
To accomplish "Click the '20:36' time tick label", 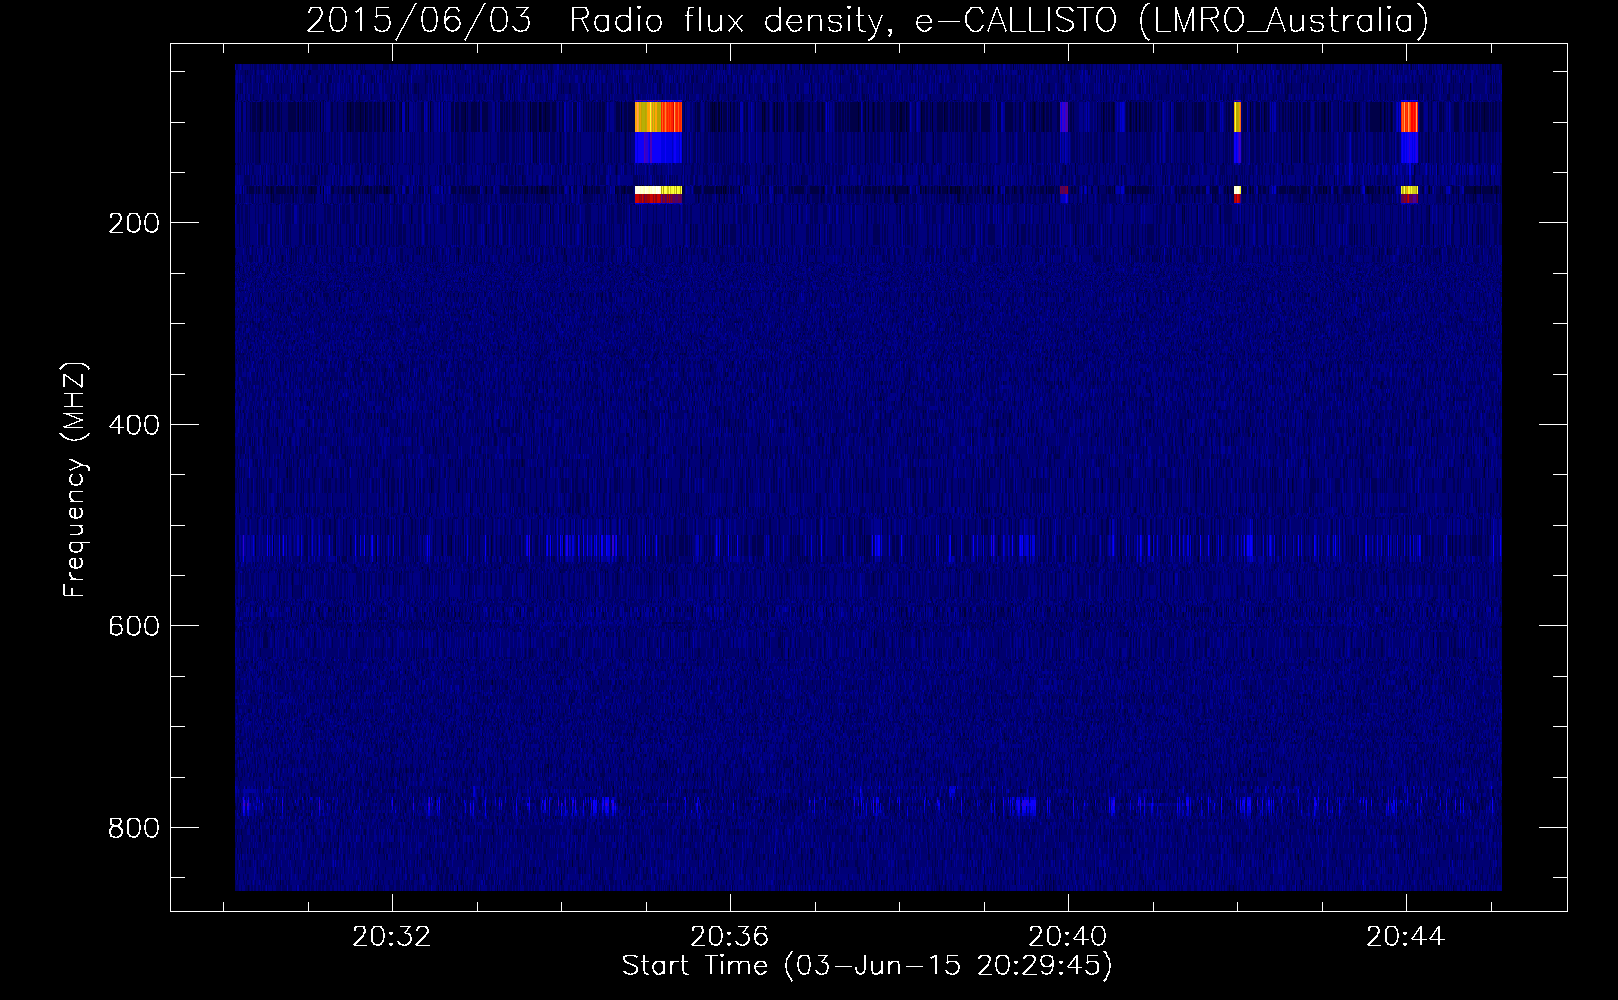I will click(730, 937).
